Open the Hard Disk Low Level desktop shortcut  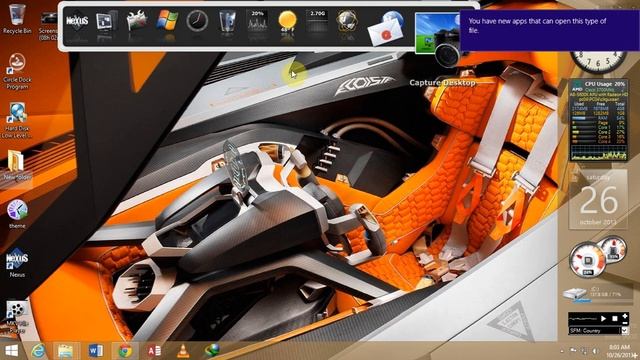pos(17,120)
